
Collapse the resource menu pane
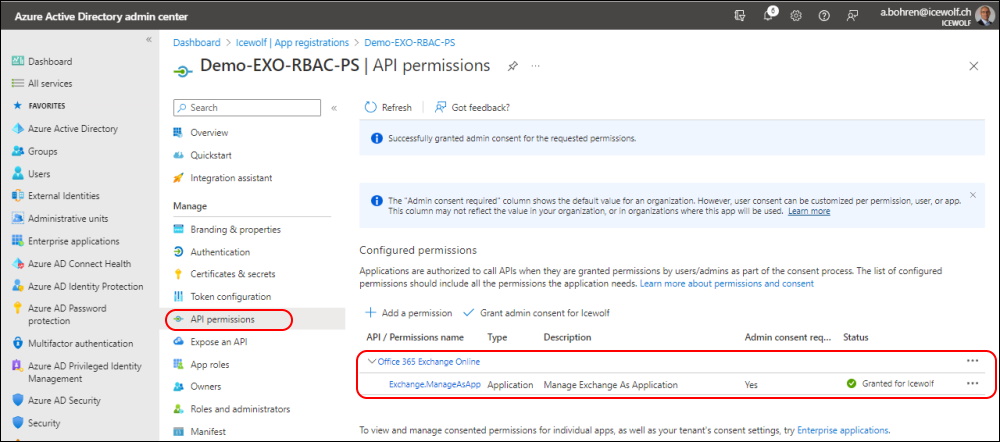point(334,108)
